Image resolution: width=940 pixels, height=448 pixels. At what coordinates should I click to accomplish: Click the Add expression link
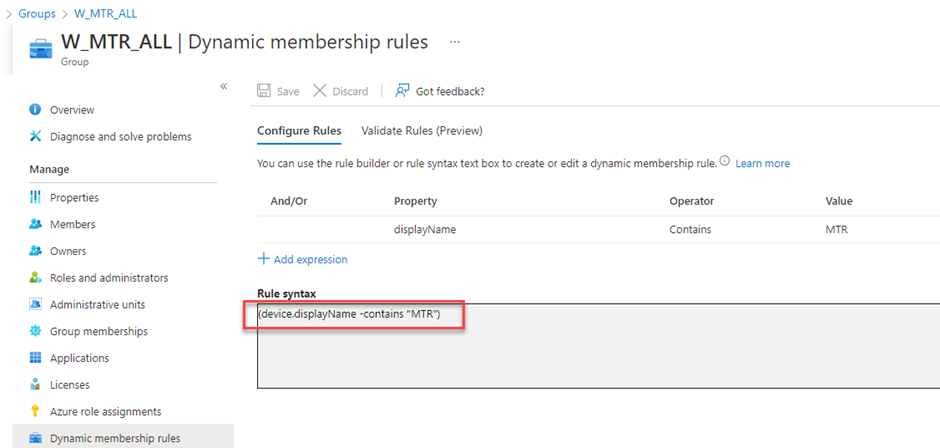[311, 259]
